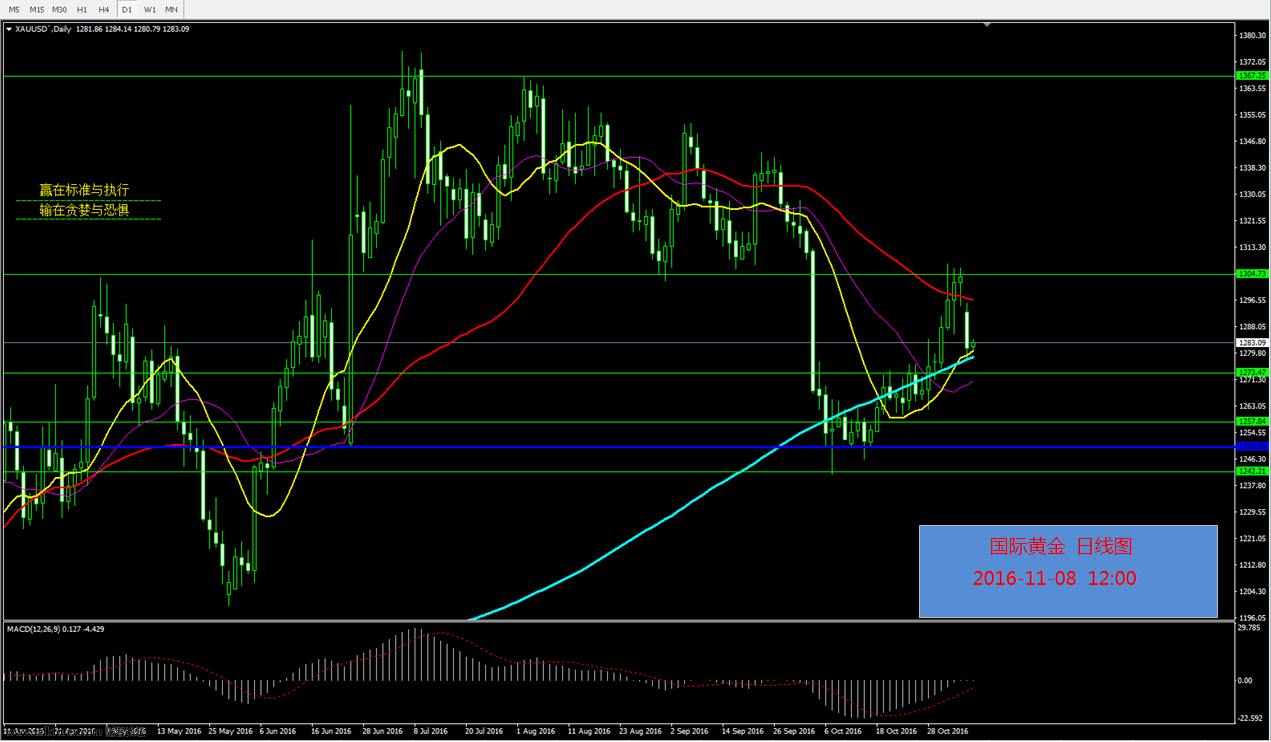This screenshot has width=1271, height=742.
Task: Click the MACD(12,26,9) indicator label
Action: pos(55,629)
